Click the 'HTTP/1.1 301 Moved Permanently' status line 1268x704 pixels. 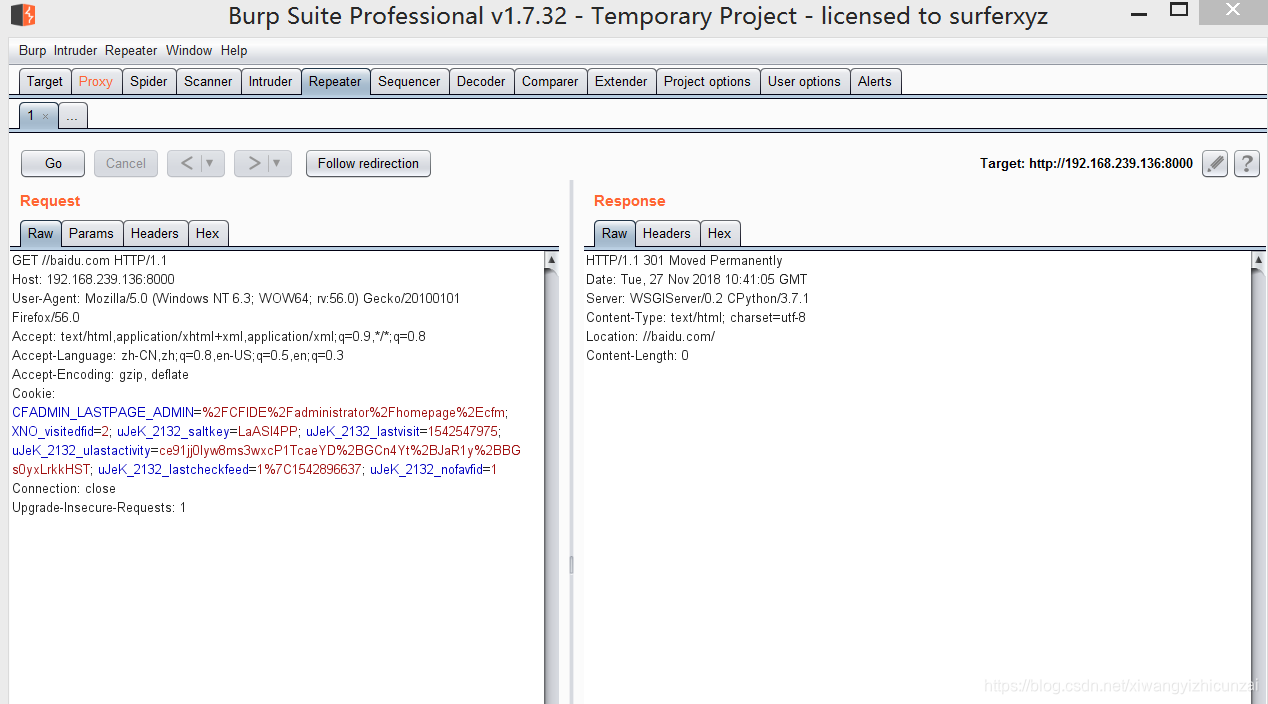(684, 260)
